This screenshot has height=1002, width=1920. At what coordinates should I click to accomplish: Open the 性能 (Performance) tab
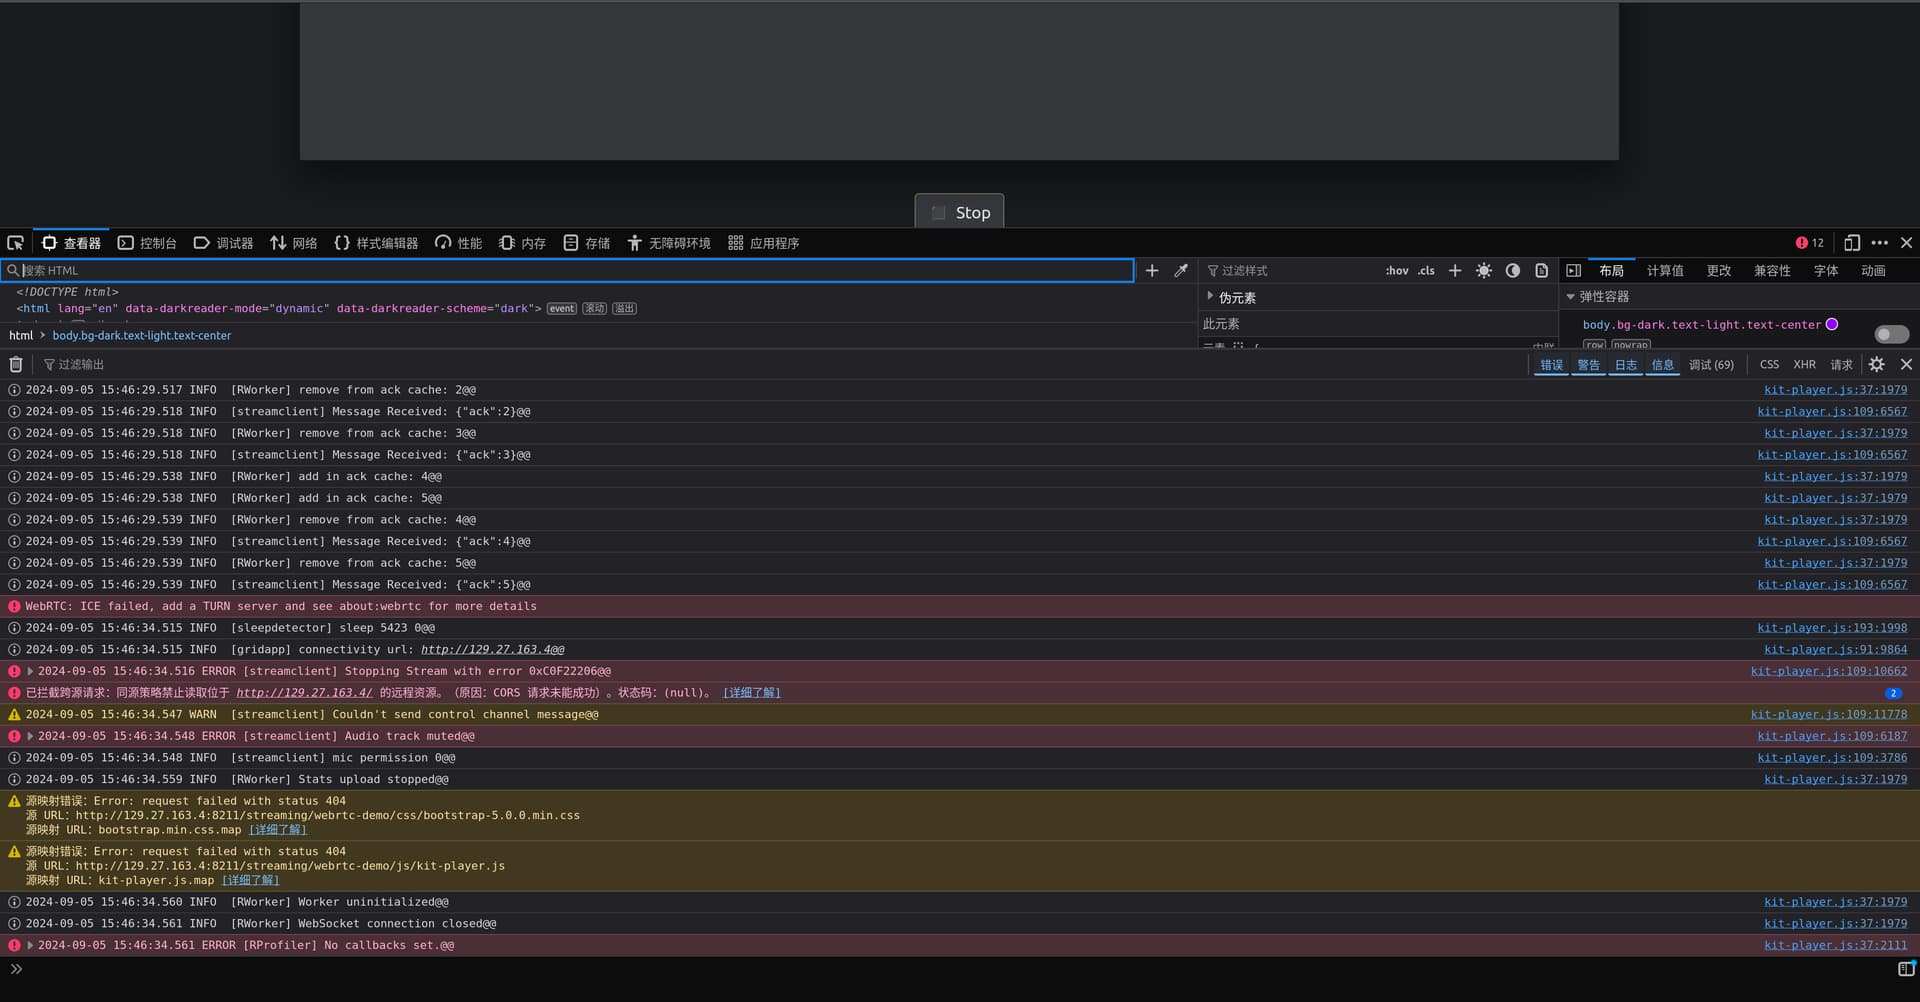coord(458,243)
